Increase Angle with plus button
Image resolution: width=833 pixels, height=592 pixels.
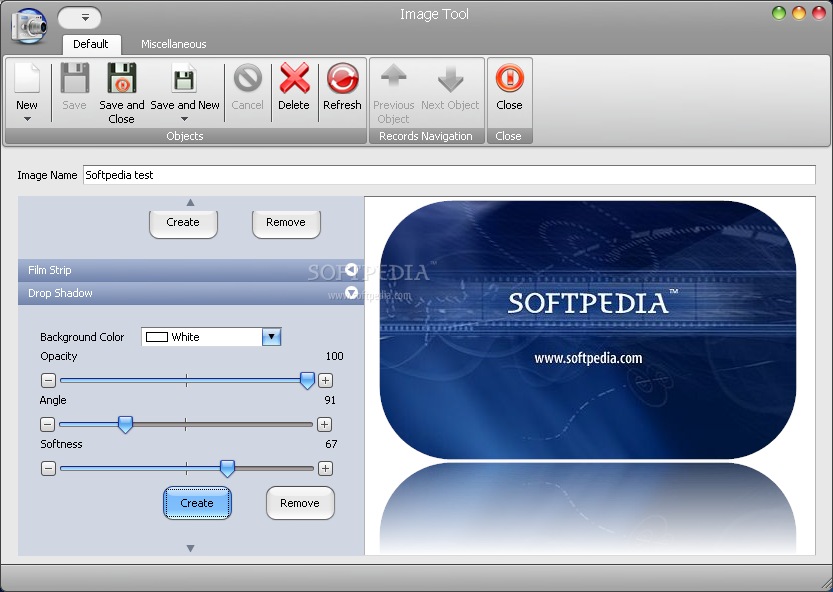tap(325, 424)
